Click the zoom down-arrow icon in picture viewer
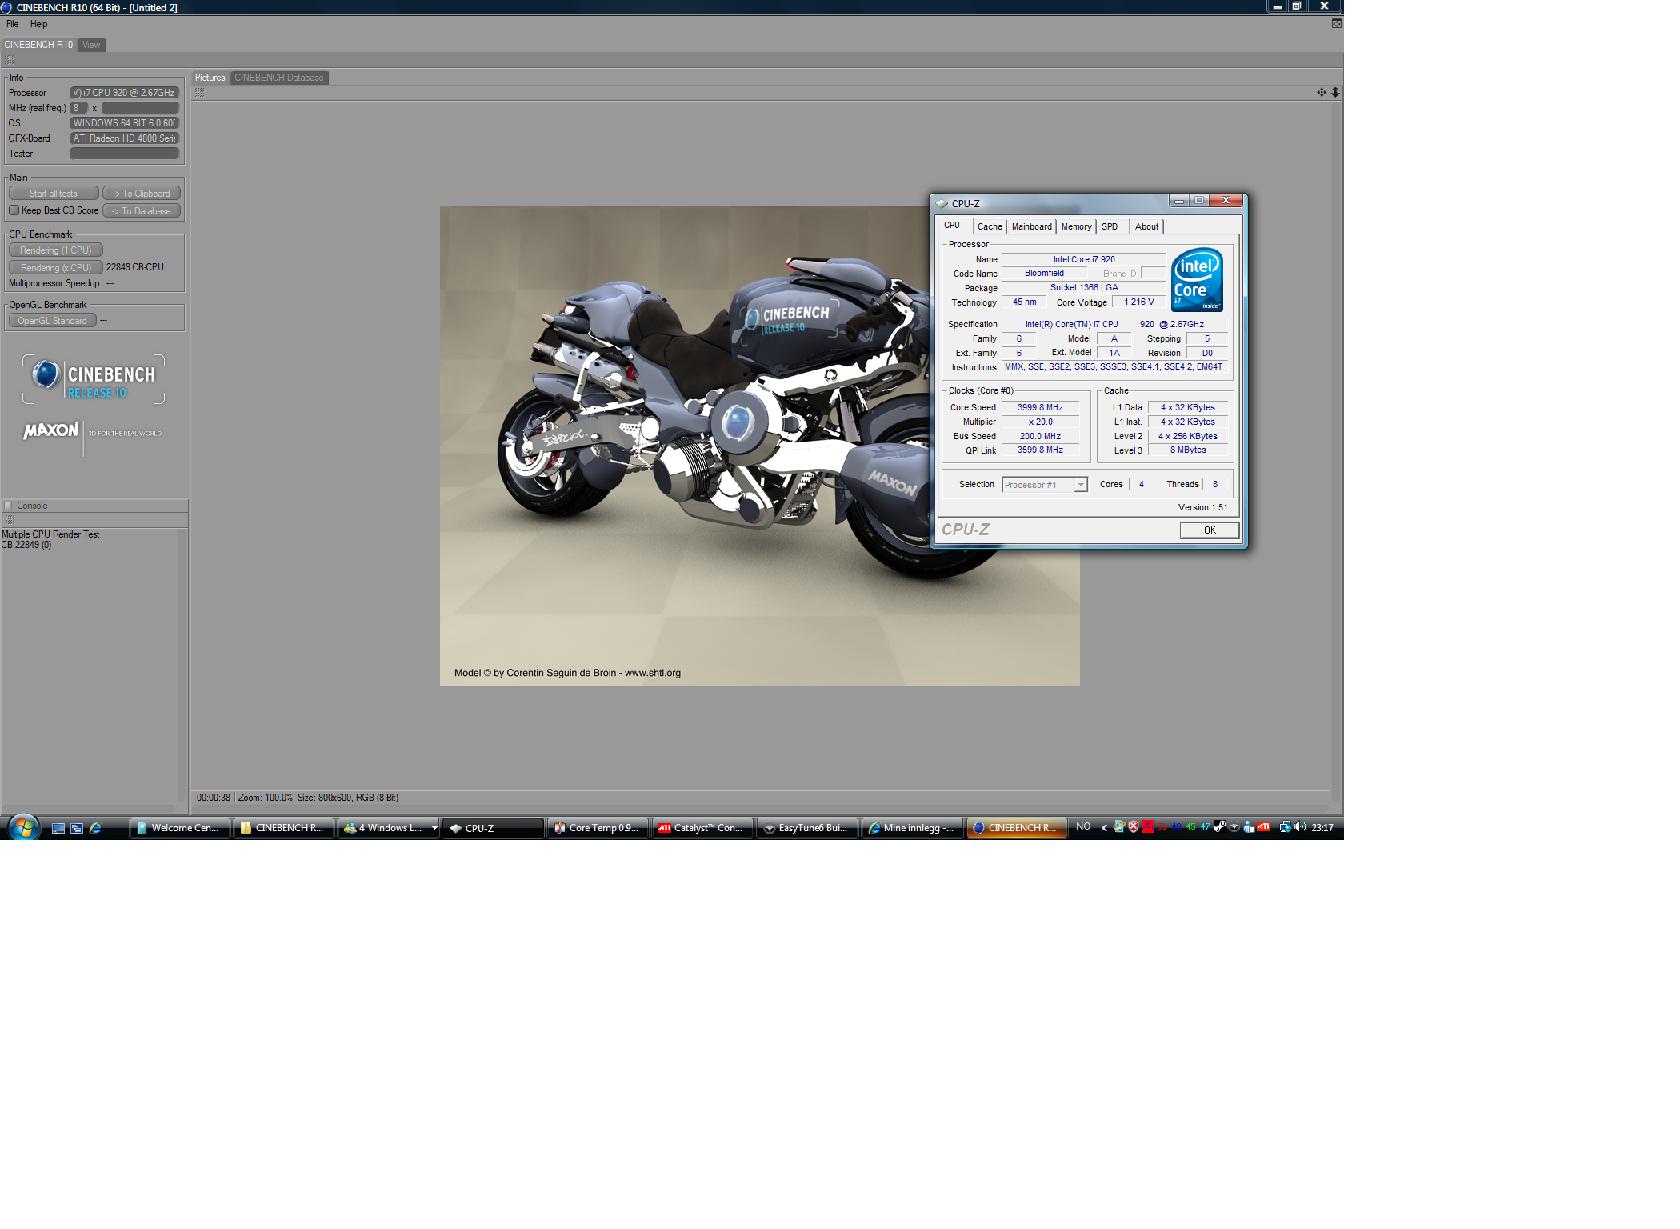Screen dimensions: 1680x1229 pos(1335,93)
